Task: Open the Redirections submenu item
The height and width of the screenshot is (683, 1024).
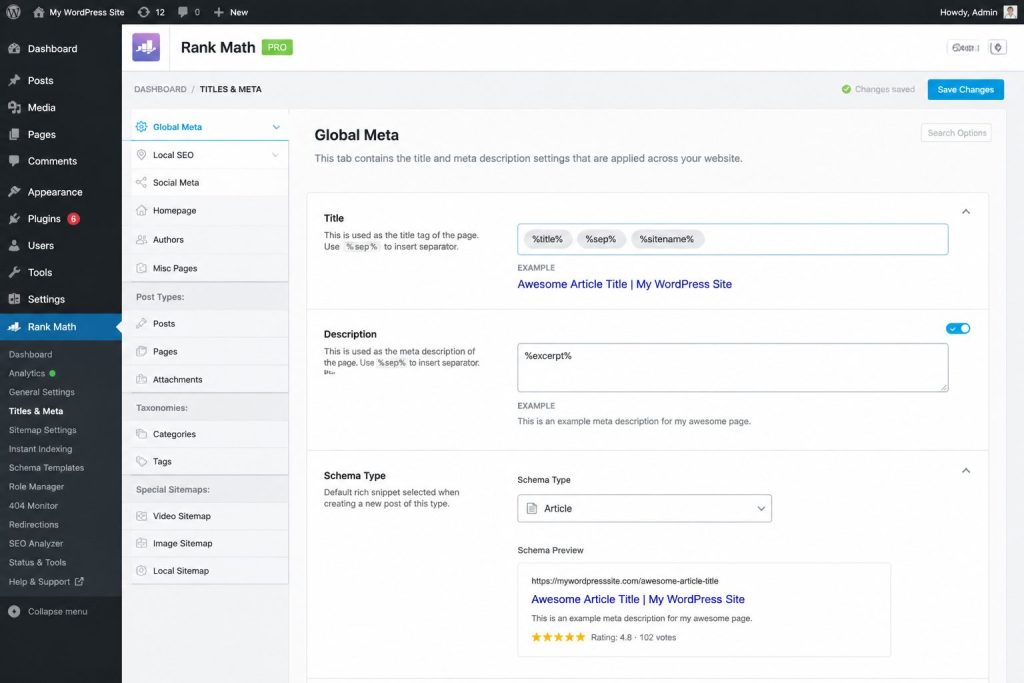Action: (33, 524)
